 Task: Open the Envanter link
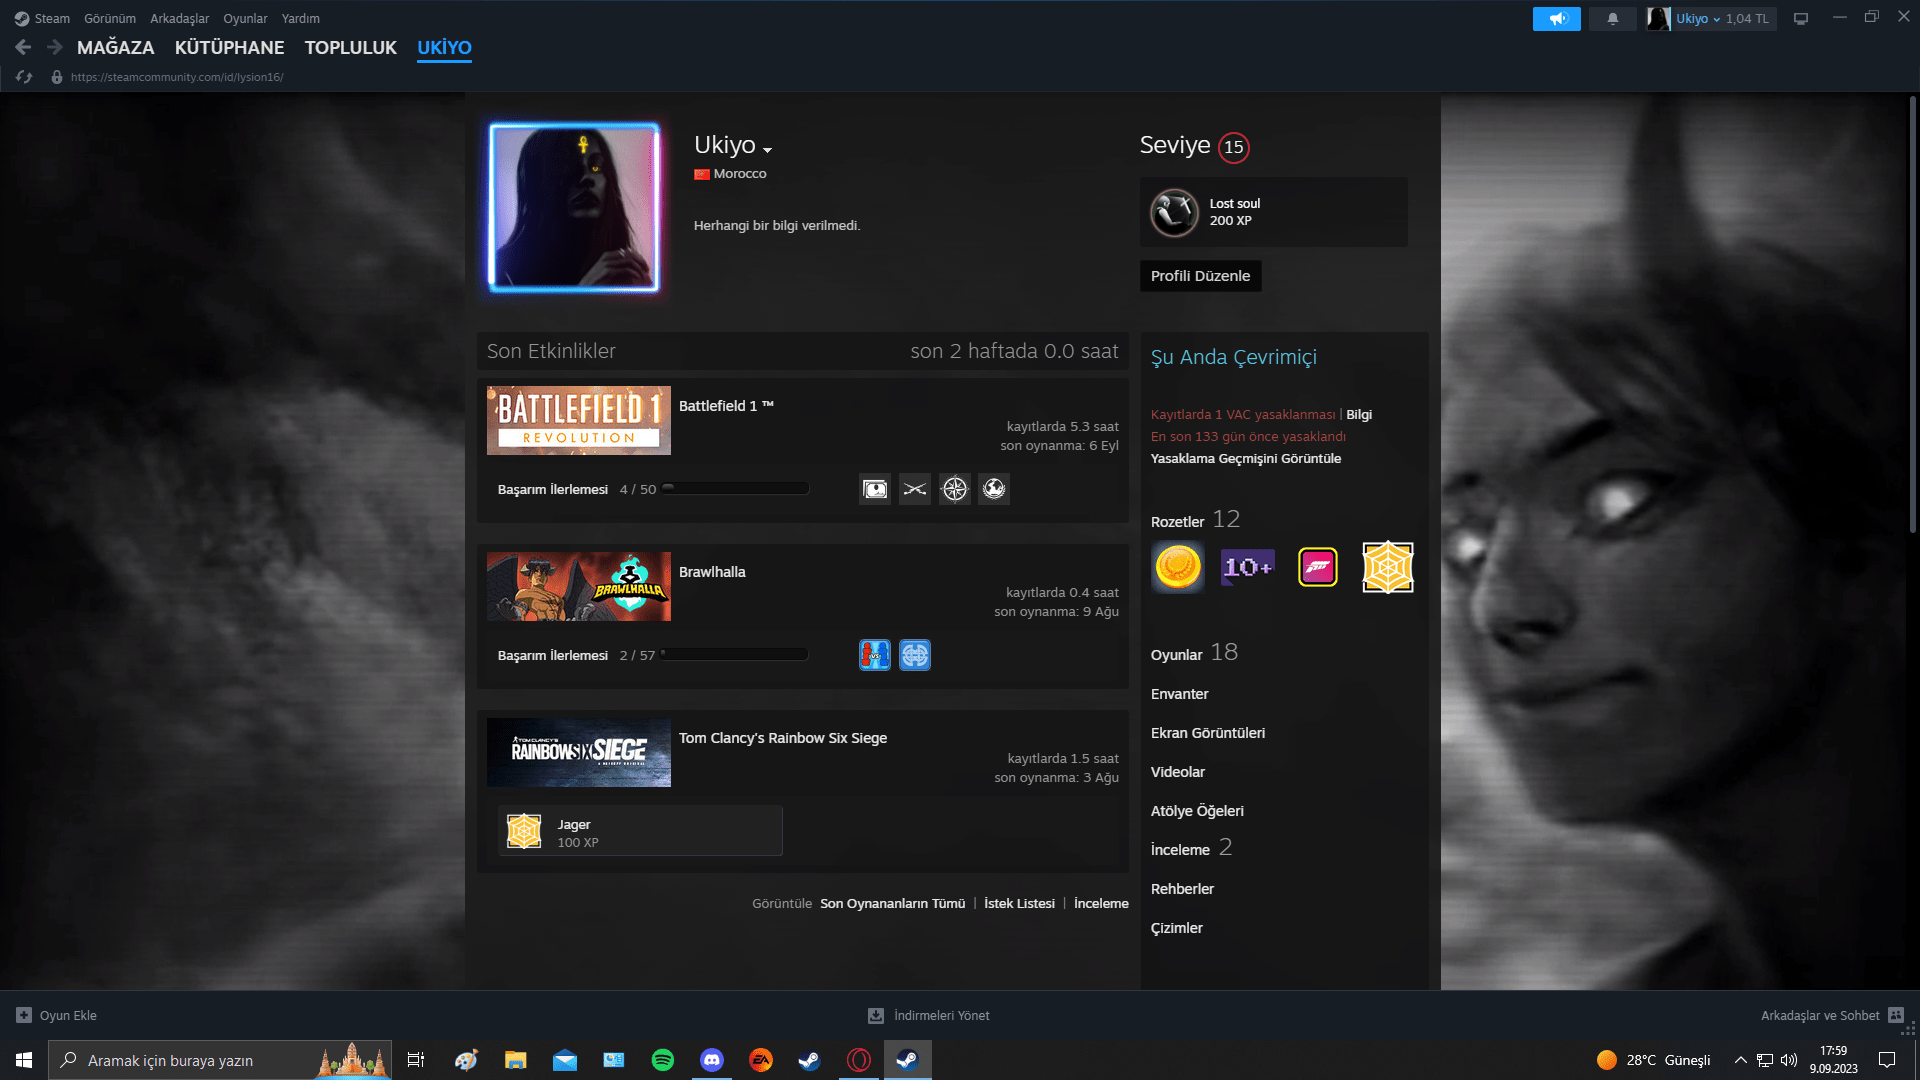coord(1180,694)
